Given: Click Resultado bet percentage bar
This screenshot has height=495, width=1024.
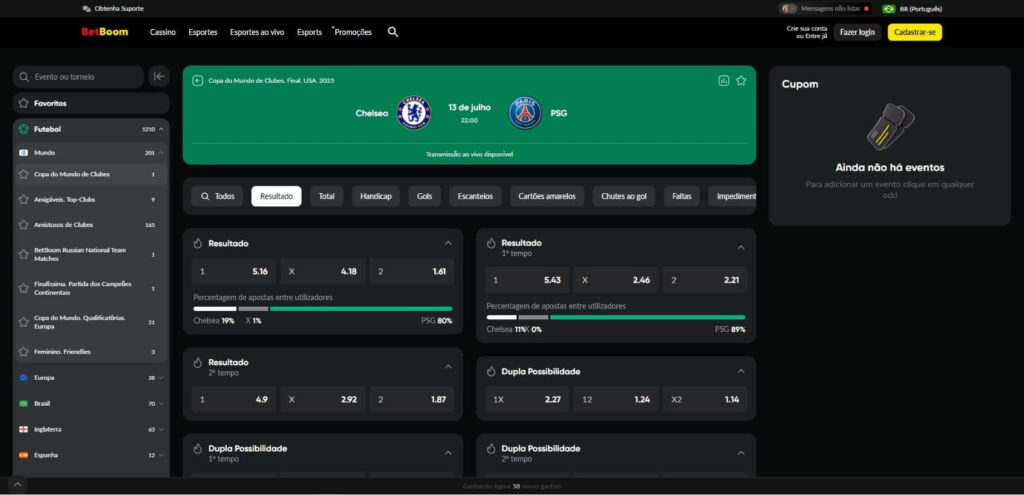Looking at the screenshot, I should point(323,309).
